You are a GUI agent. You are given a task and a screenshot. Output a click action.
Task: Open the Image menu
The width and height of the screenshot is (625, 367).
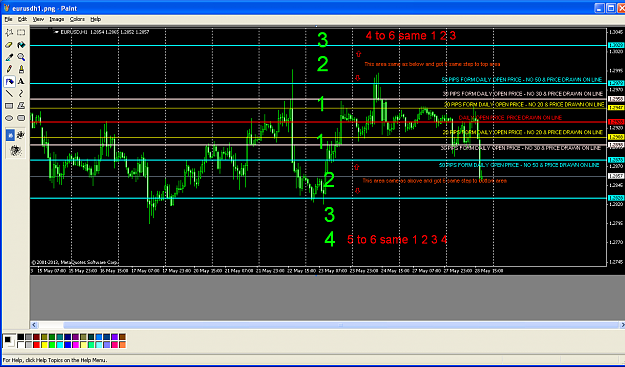[57, 19]
